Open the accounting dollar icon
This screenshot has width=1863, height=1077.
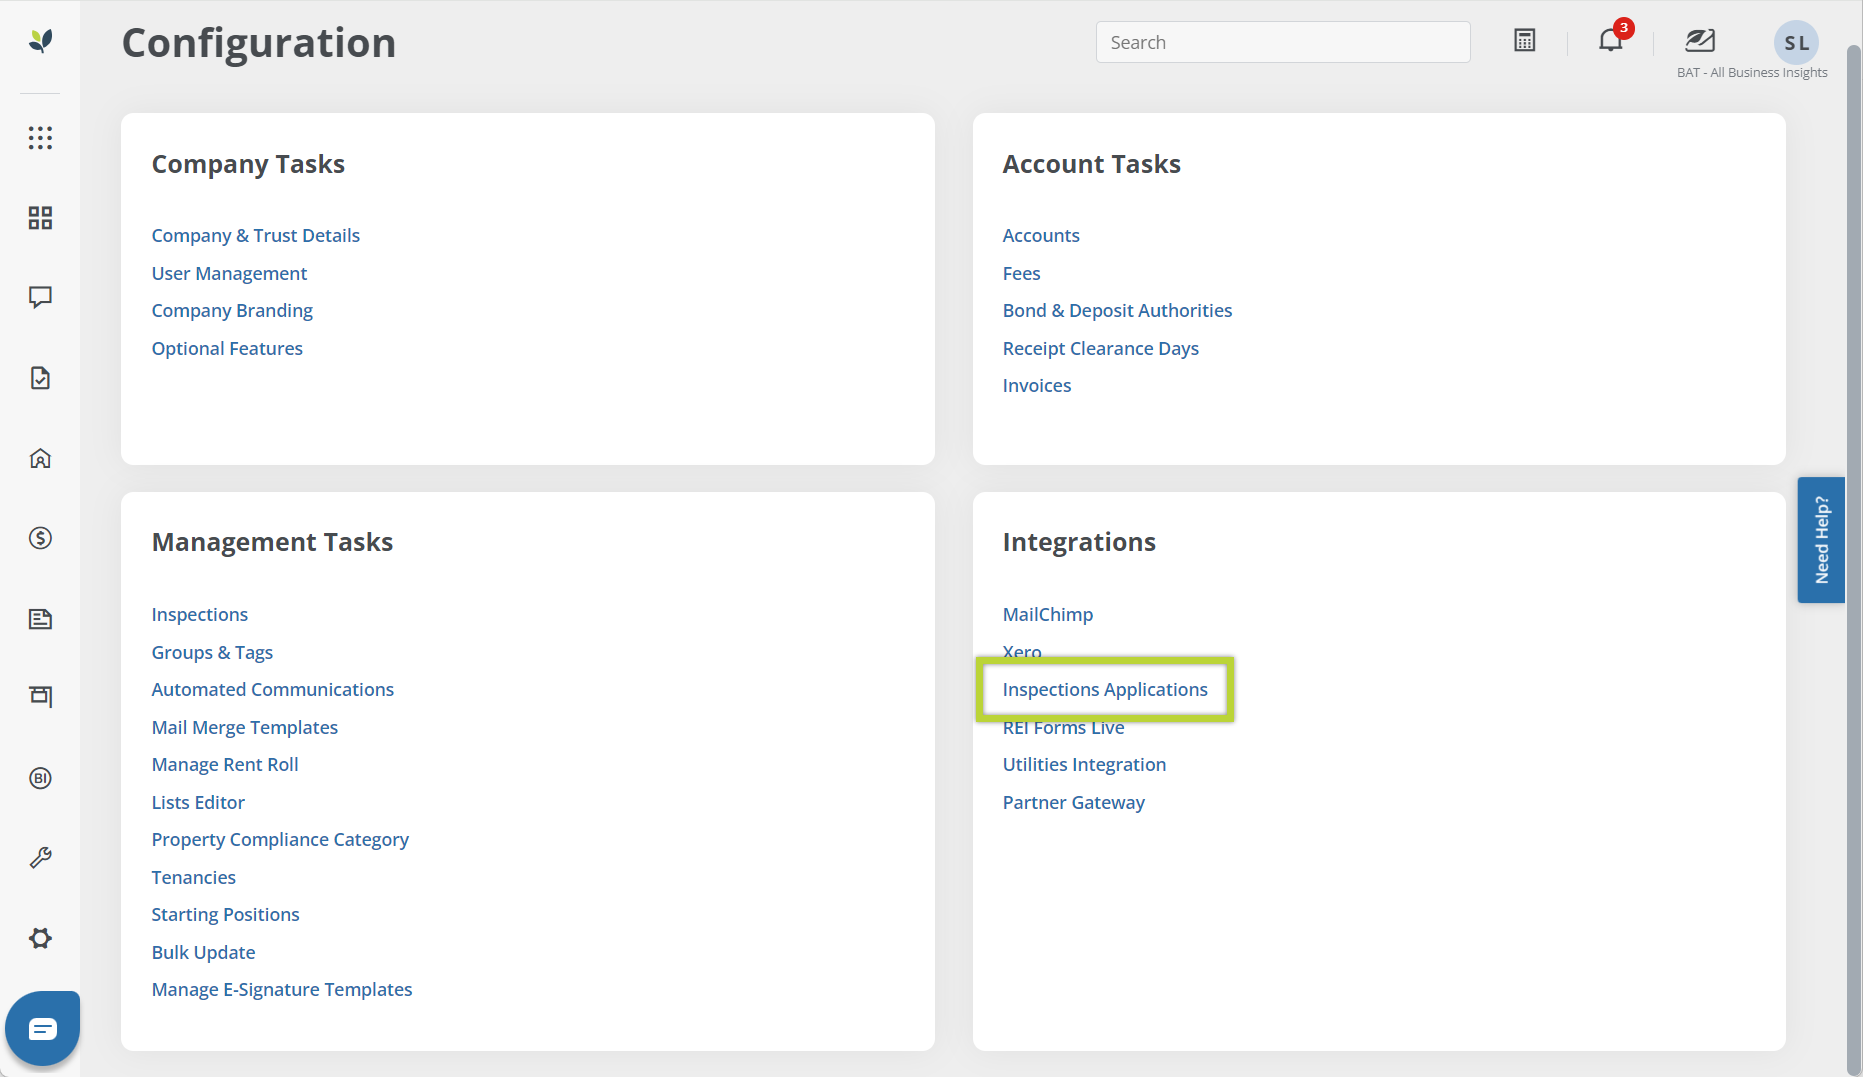click(40, 538)
